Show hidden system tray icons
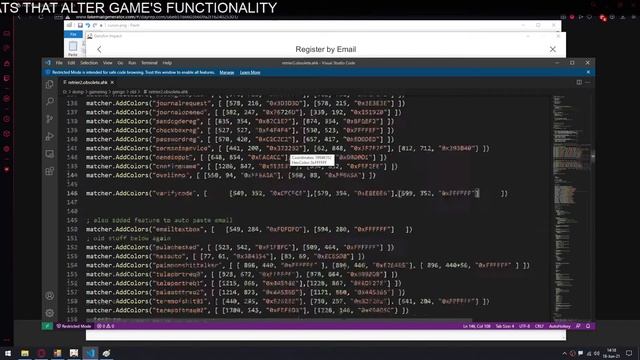 pyautogui.click(x=564, y=353)
